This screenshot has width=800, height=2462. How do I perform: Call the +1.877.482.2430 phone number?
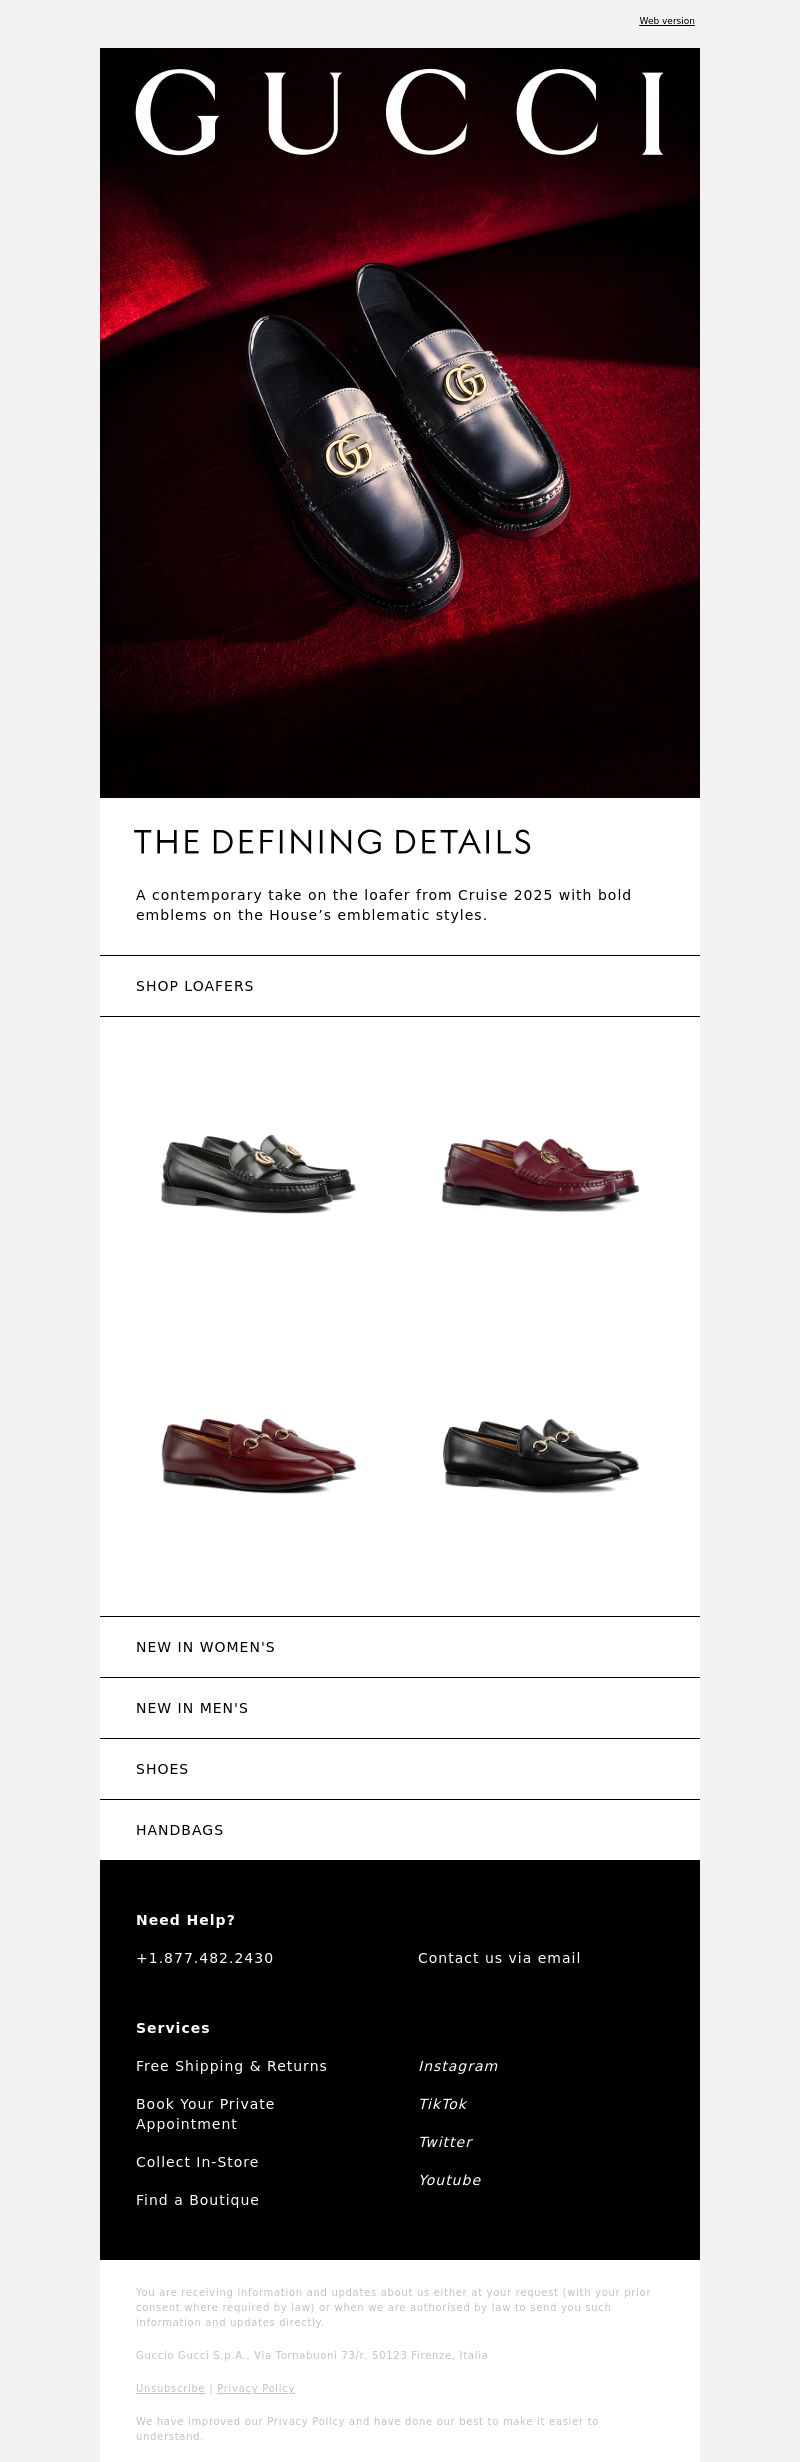pyautogui.click(x=205, y=1958)
